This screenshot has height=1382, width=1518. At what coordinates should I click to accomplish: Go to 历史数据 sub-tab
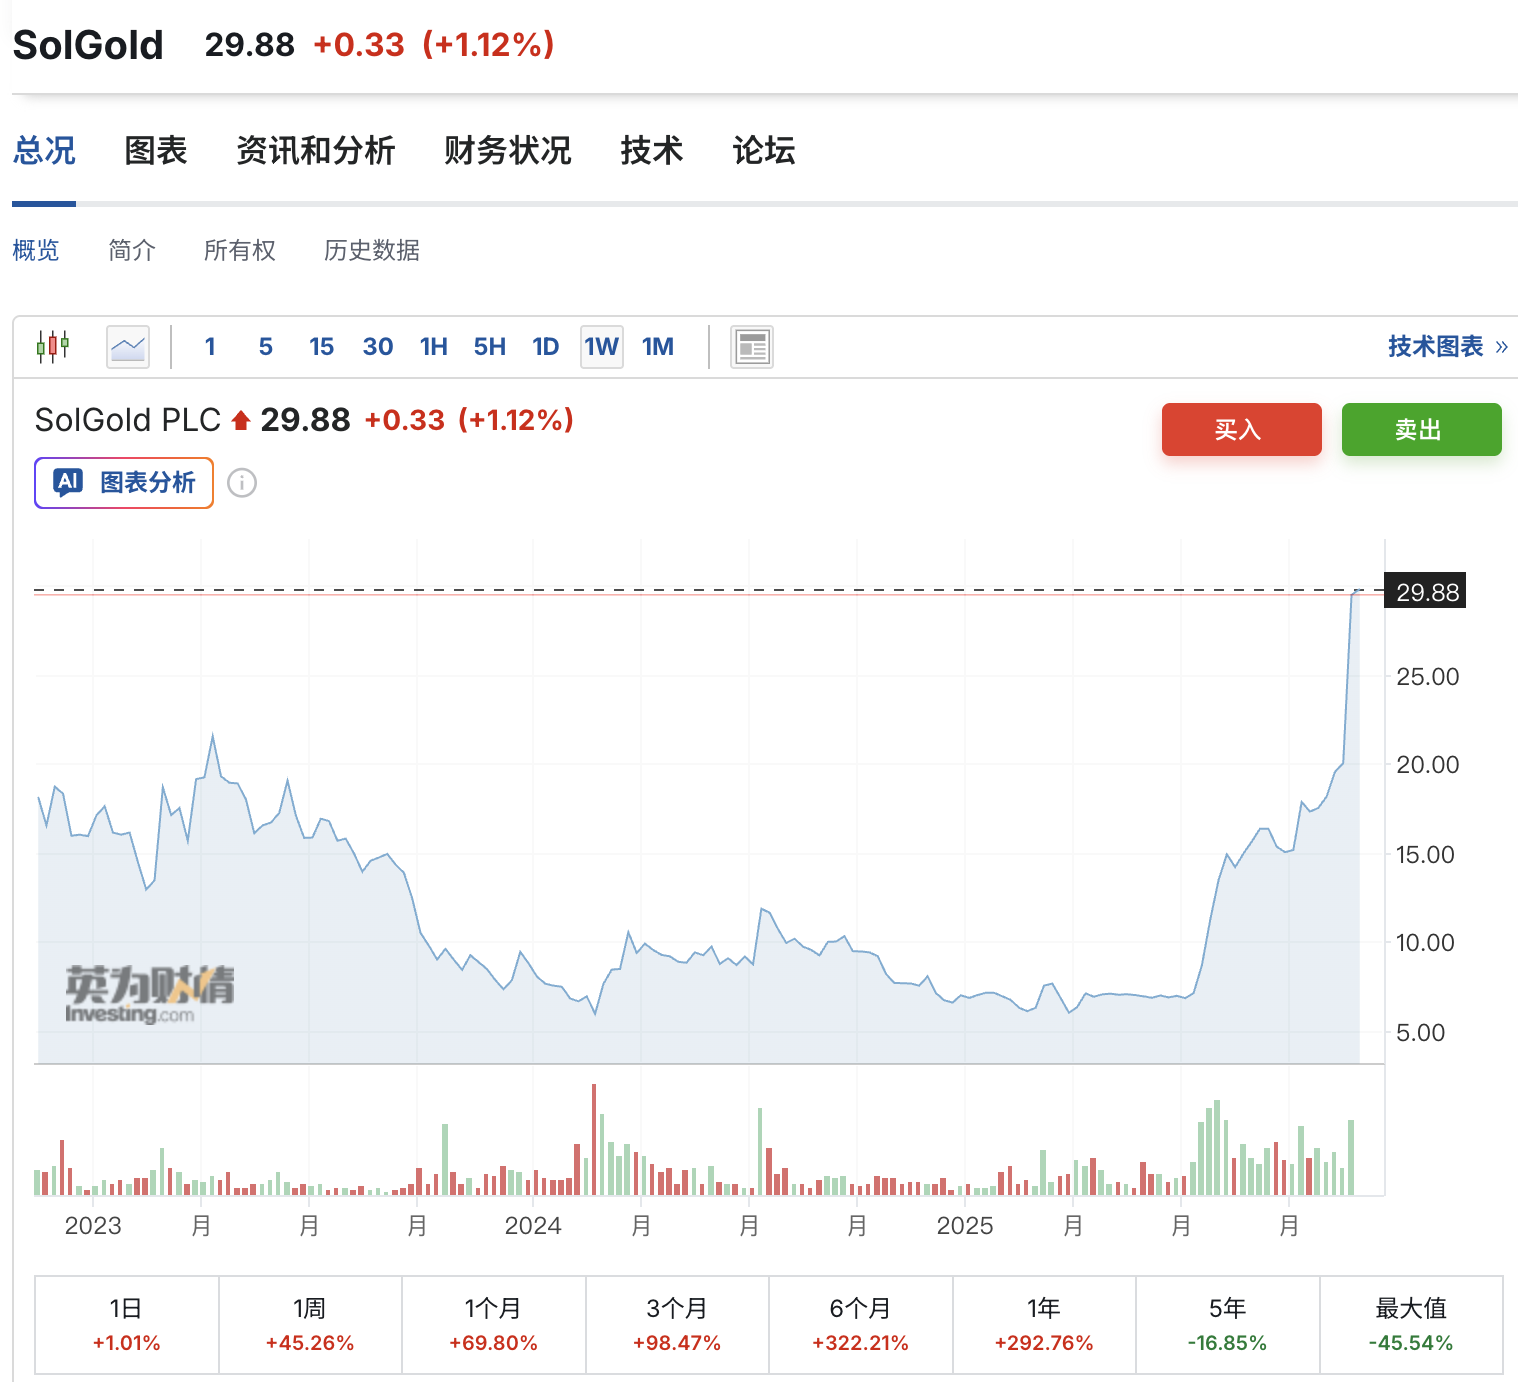point(372,250)
